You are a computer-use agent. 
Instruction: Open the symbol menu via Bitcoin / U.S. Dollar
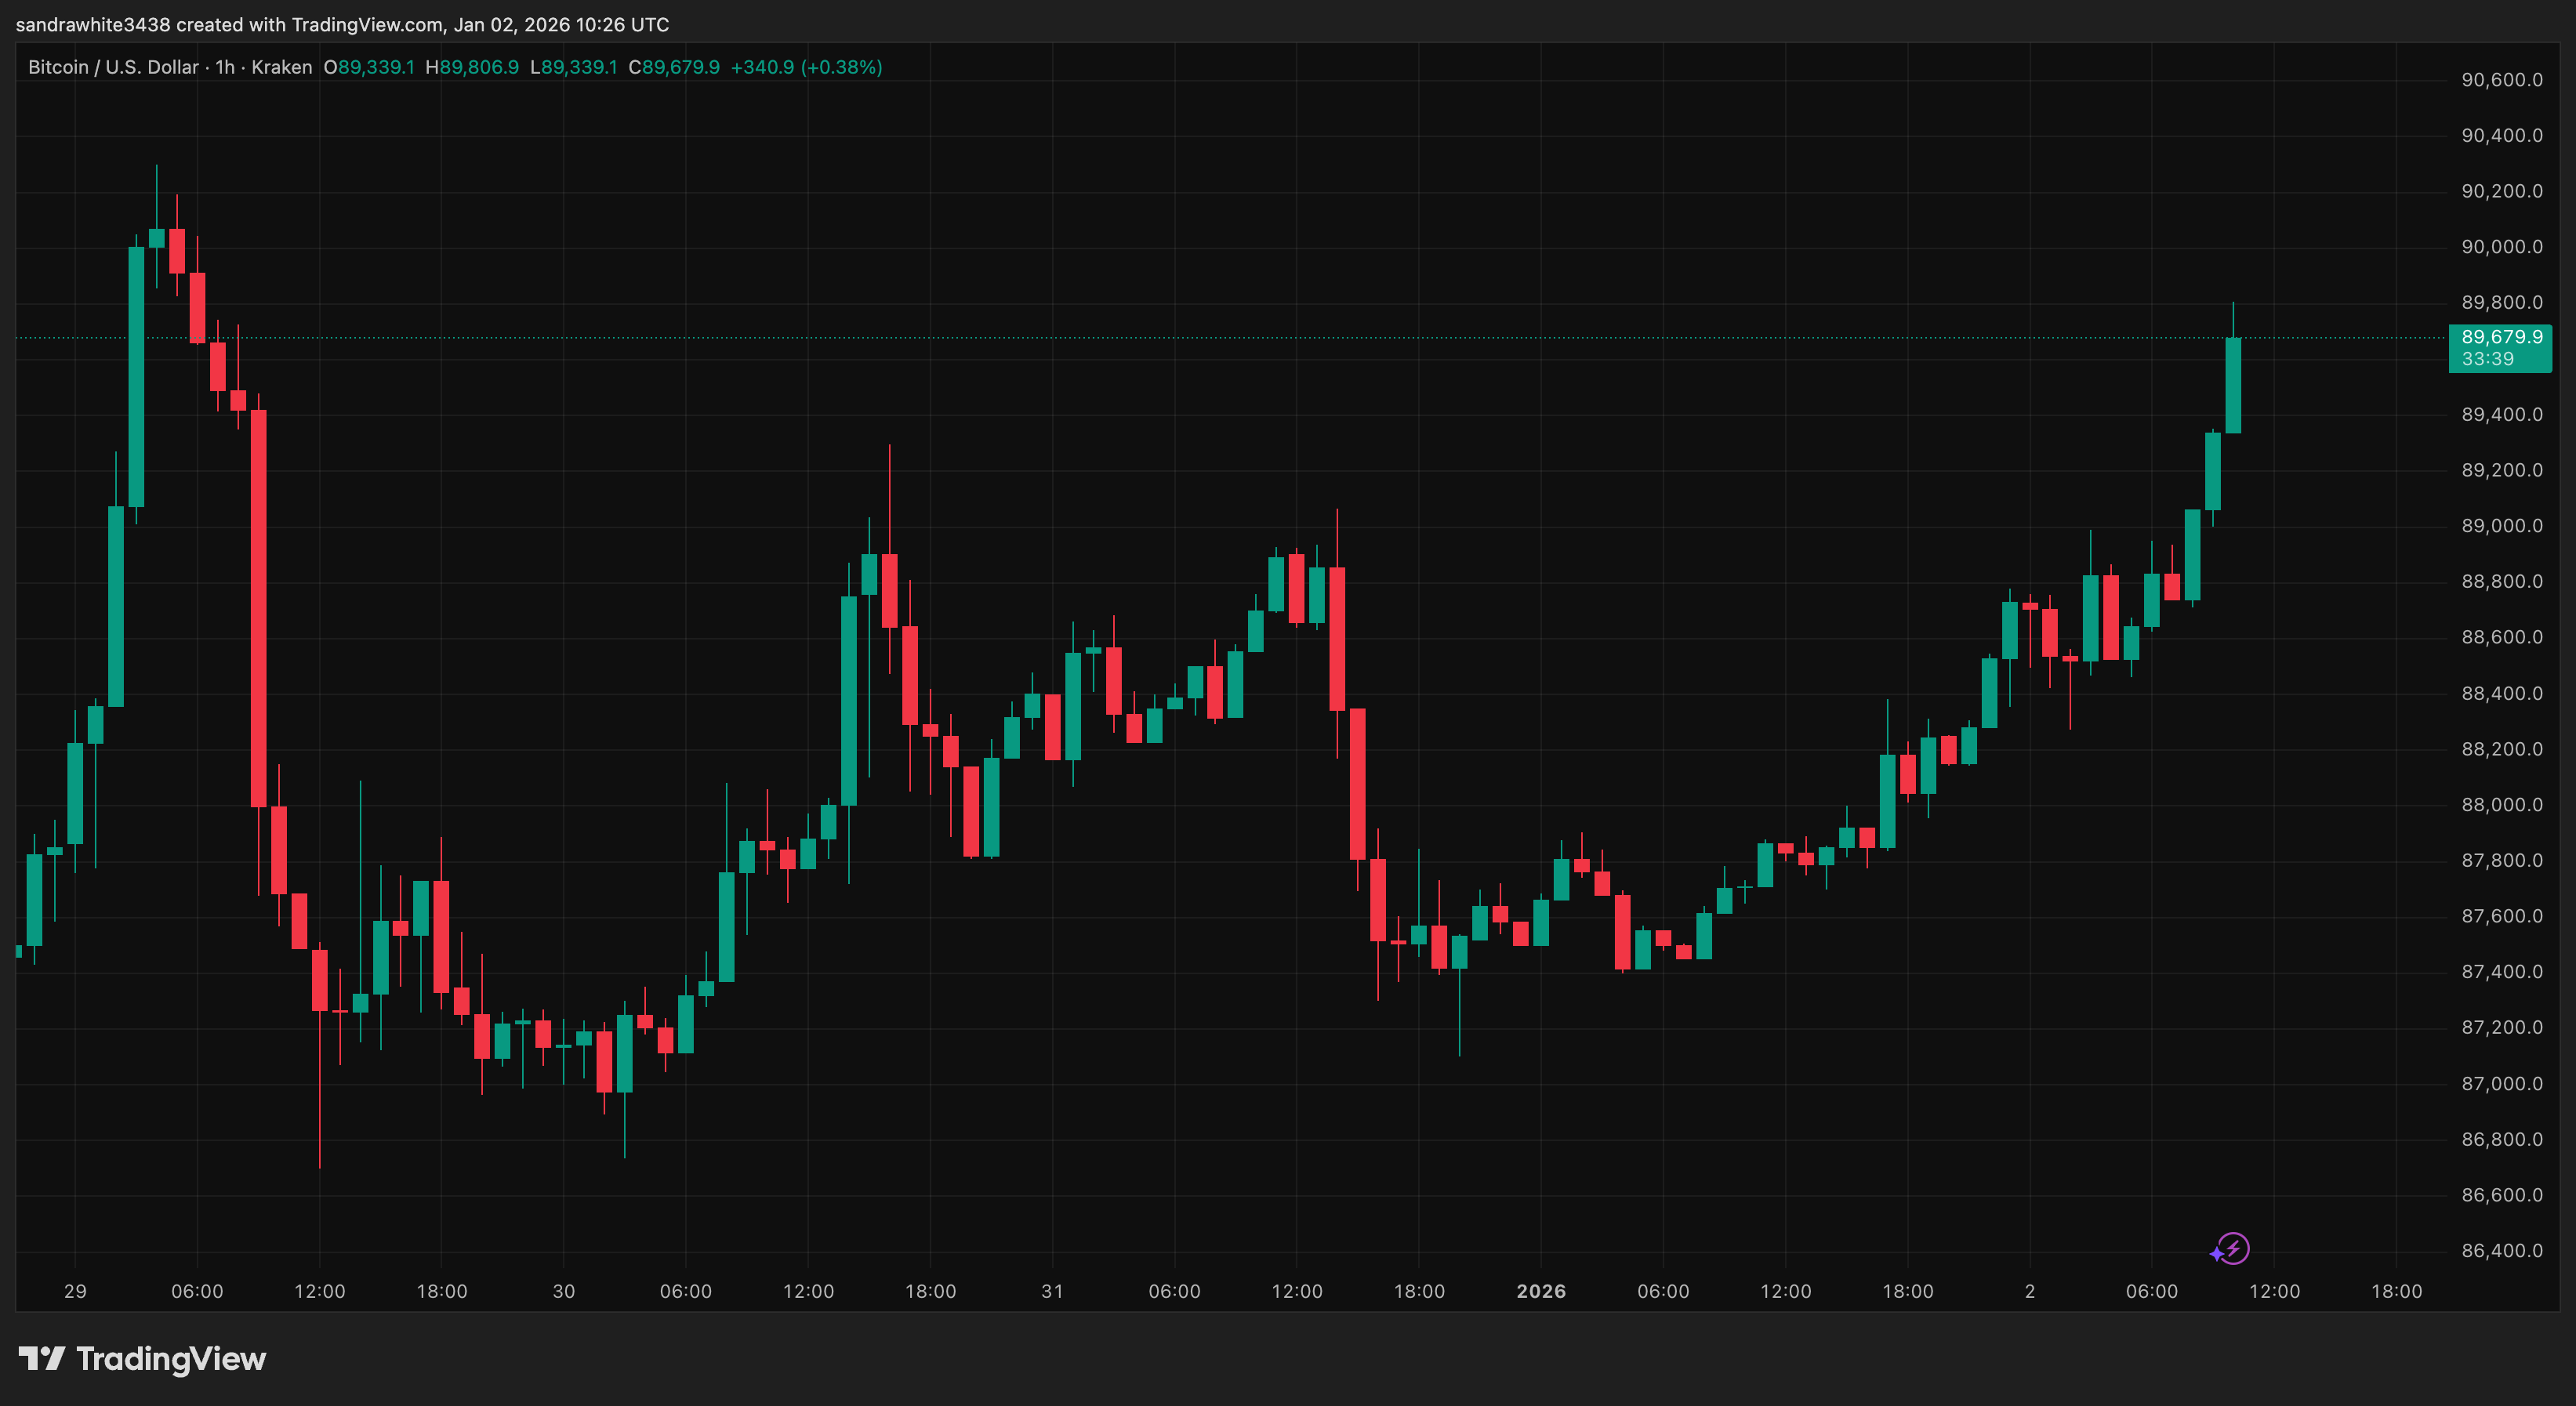pyautogui.click(x=112, y=67)
